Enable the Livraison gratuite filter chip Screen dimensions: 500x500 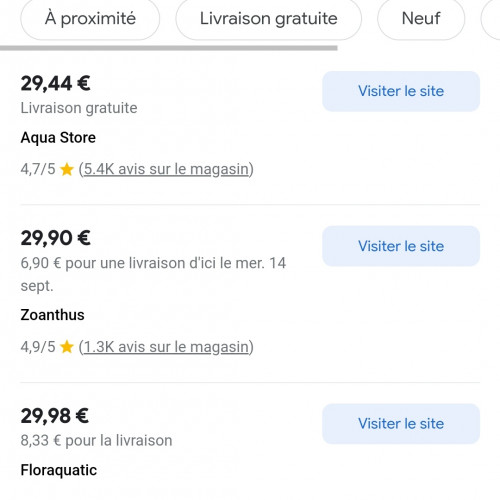click(x=269, y=18)
